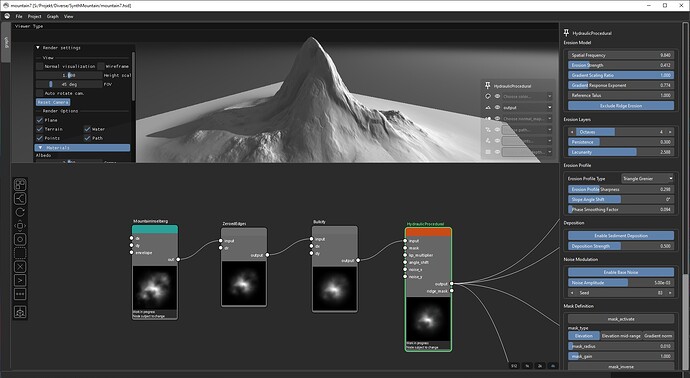Click the points icon in viewport overlay
690x378 pixels.
(488, 140)
